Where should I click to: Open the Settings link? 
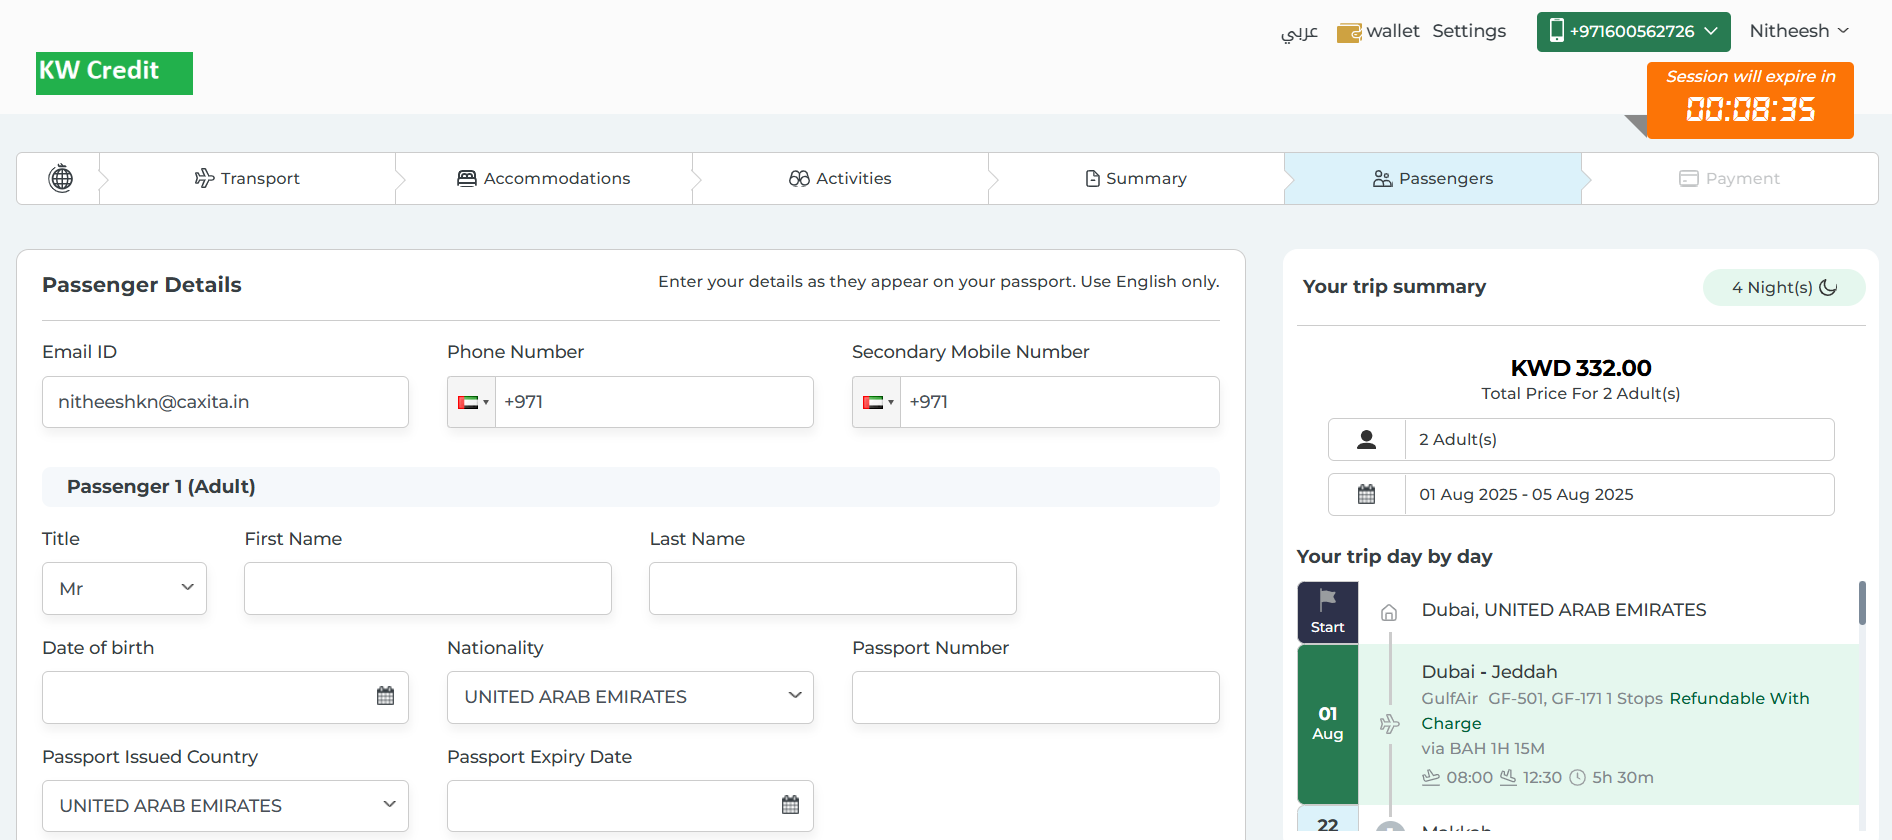tap(1468, 31)
